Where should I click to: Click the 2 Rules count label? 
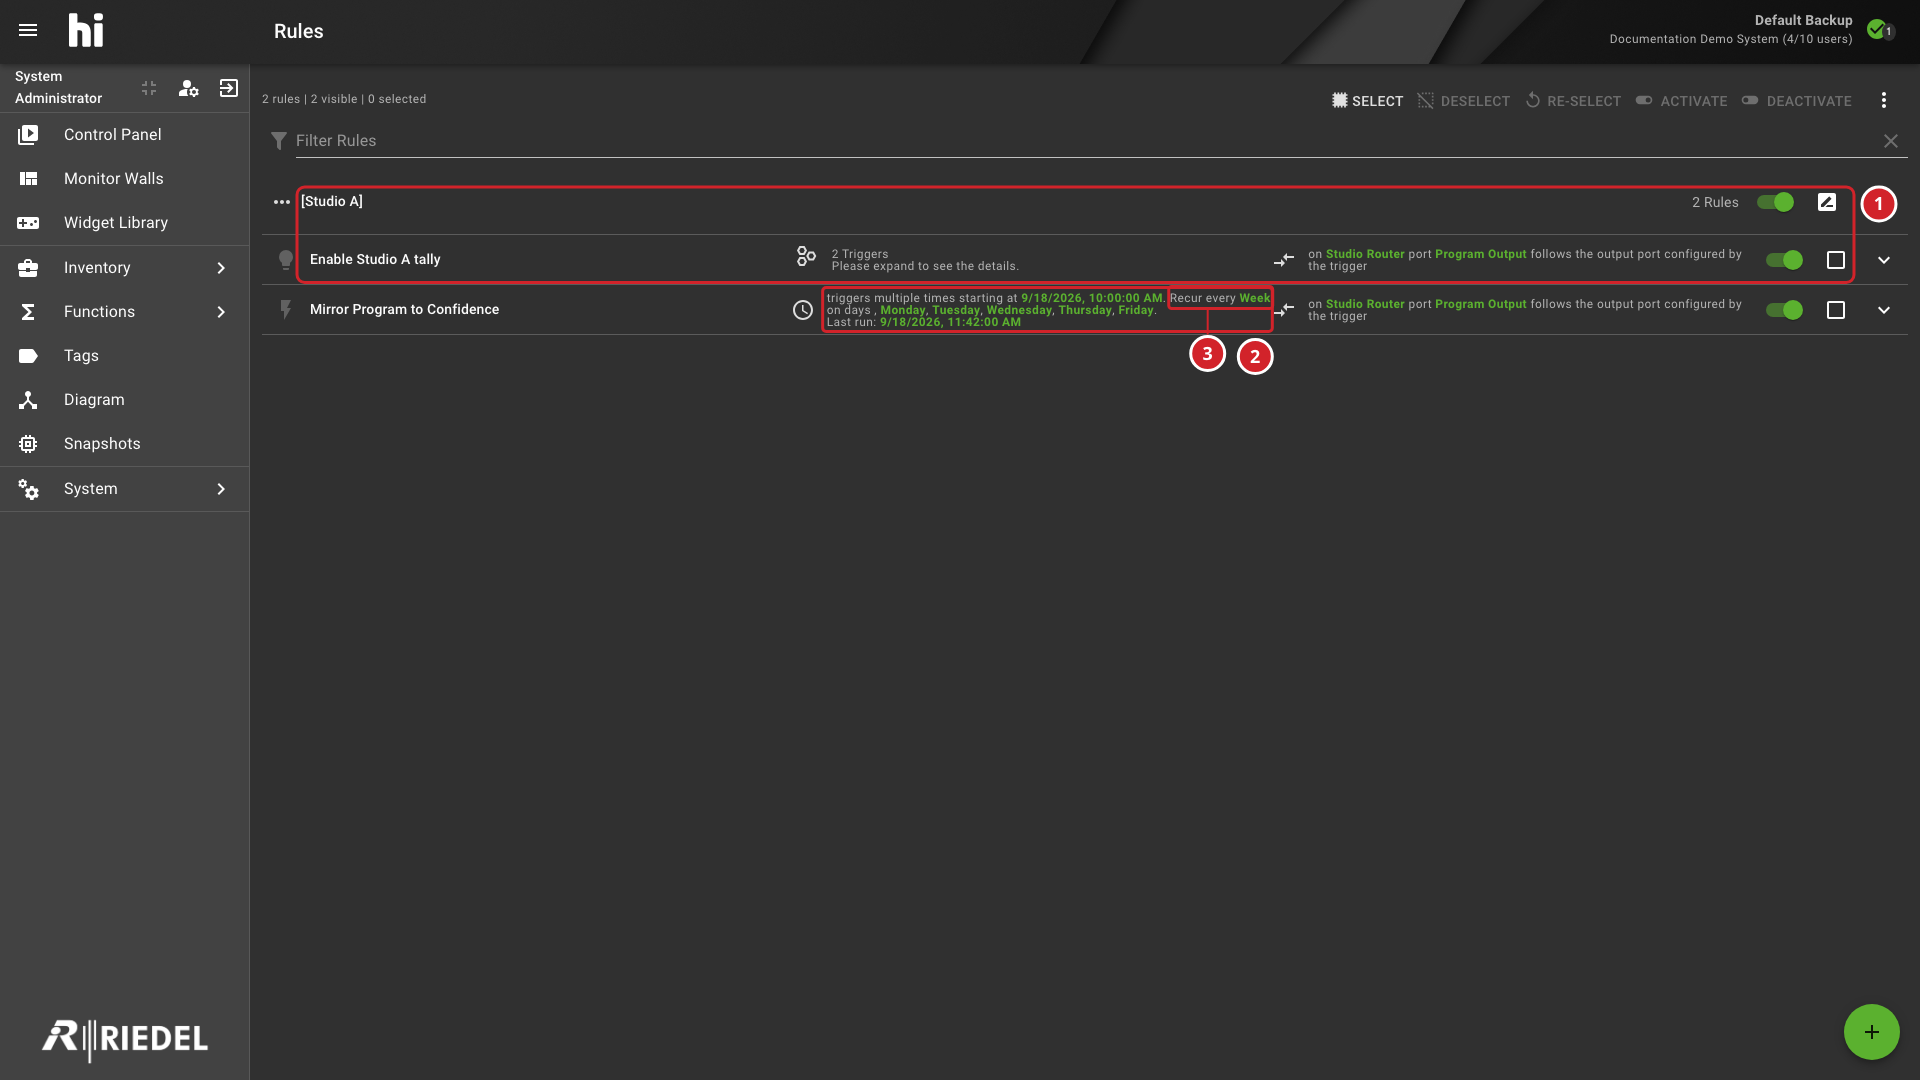tap(1715, 202)
